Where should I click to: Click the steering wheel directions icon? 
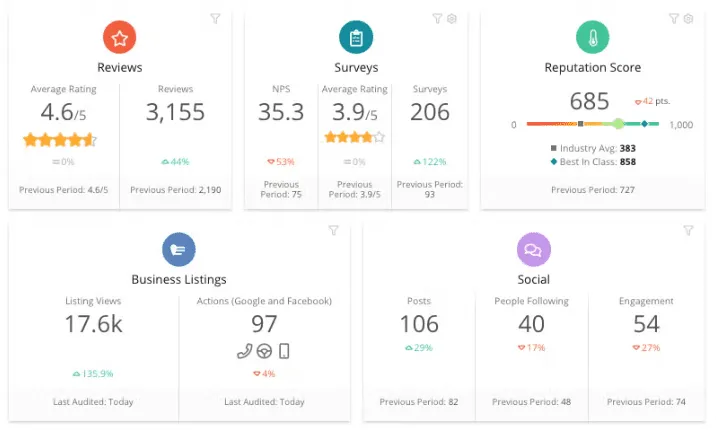[x=264, y=351]
